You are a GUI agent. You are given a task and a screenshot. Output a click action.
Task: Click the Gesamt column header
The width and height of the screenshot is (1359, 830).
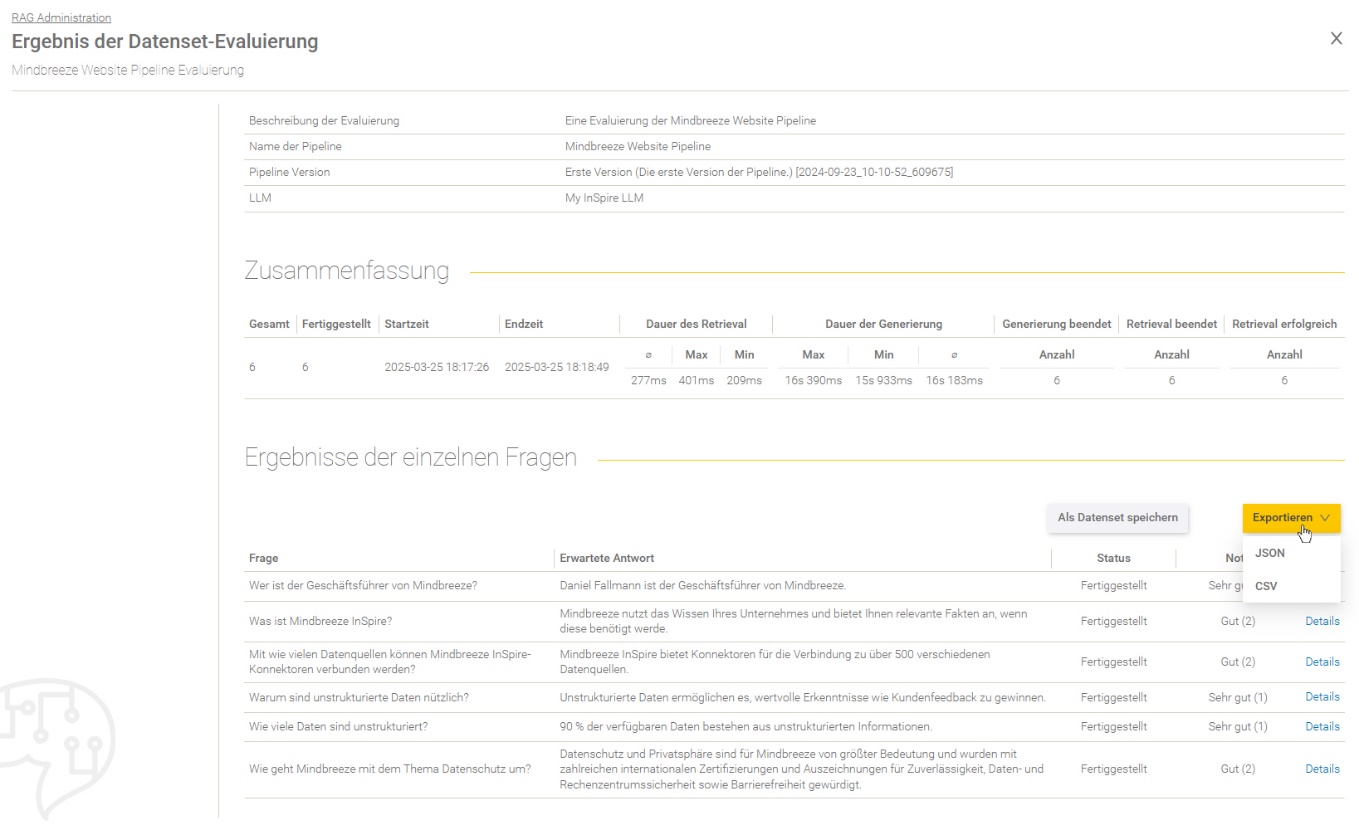tap(269, 324)
